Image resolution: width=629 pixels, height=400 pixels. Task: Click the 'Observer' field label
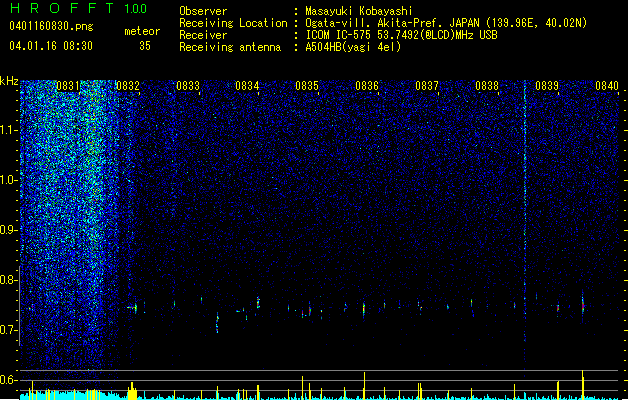(x=203, y=11)
